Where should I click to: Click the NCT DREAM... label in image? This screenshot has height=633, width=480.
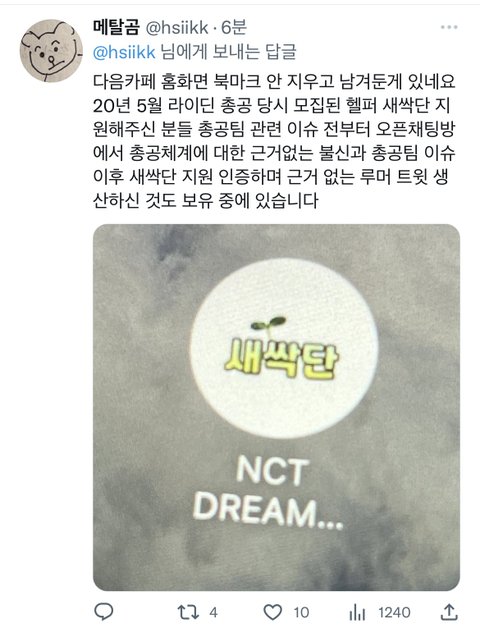[x=268, y=493]
